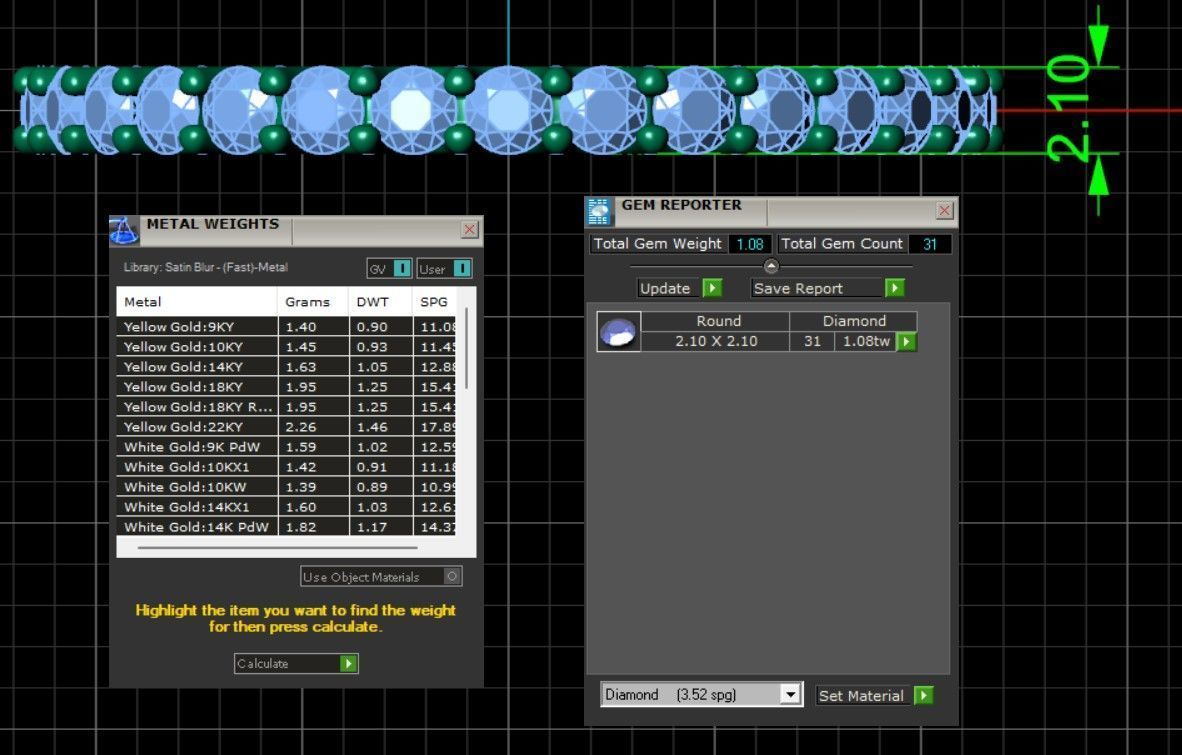
Task: Click the Round shape cell
Action: 715,321
